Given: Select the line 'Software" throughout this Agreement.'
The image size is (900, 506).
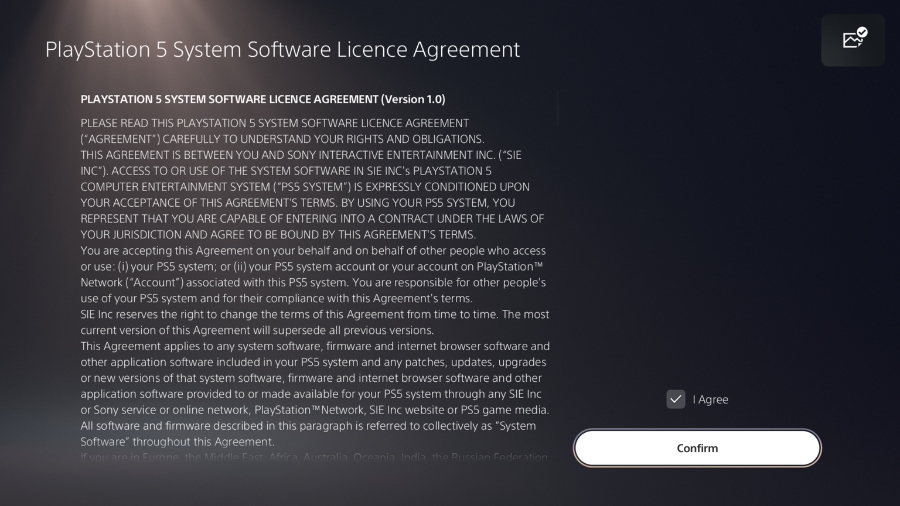Looking at the screenshot, I should [177, 442].
